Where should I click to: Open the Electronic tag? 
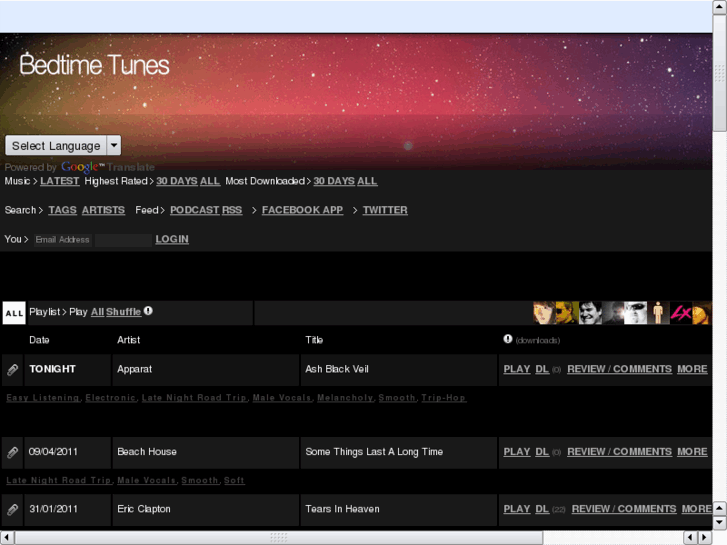(x=110, y=398)
